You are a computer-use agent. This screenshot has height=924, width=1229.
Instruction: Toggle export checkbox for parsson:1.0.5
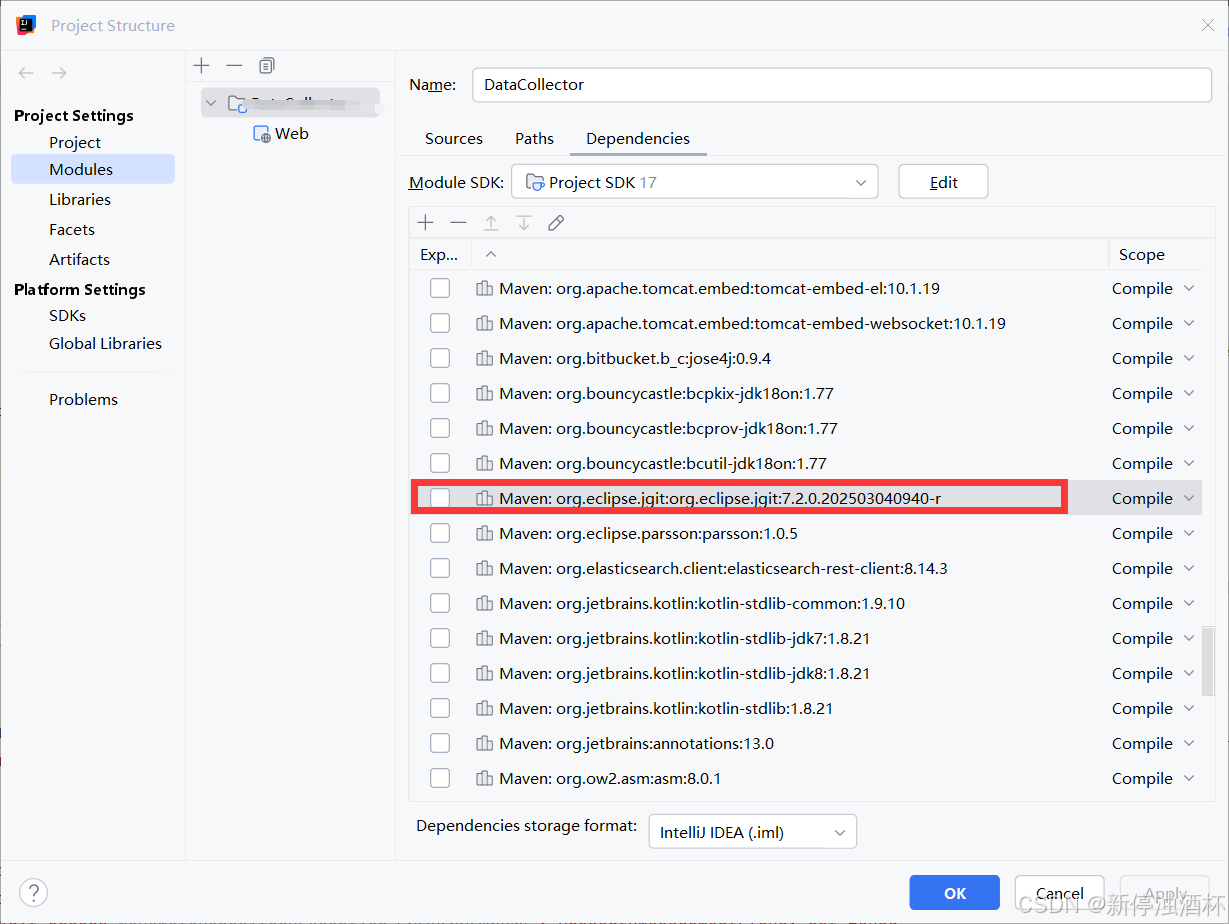440,533
